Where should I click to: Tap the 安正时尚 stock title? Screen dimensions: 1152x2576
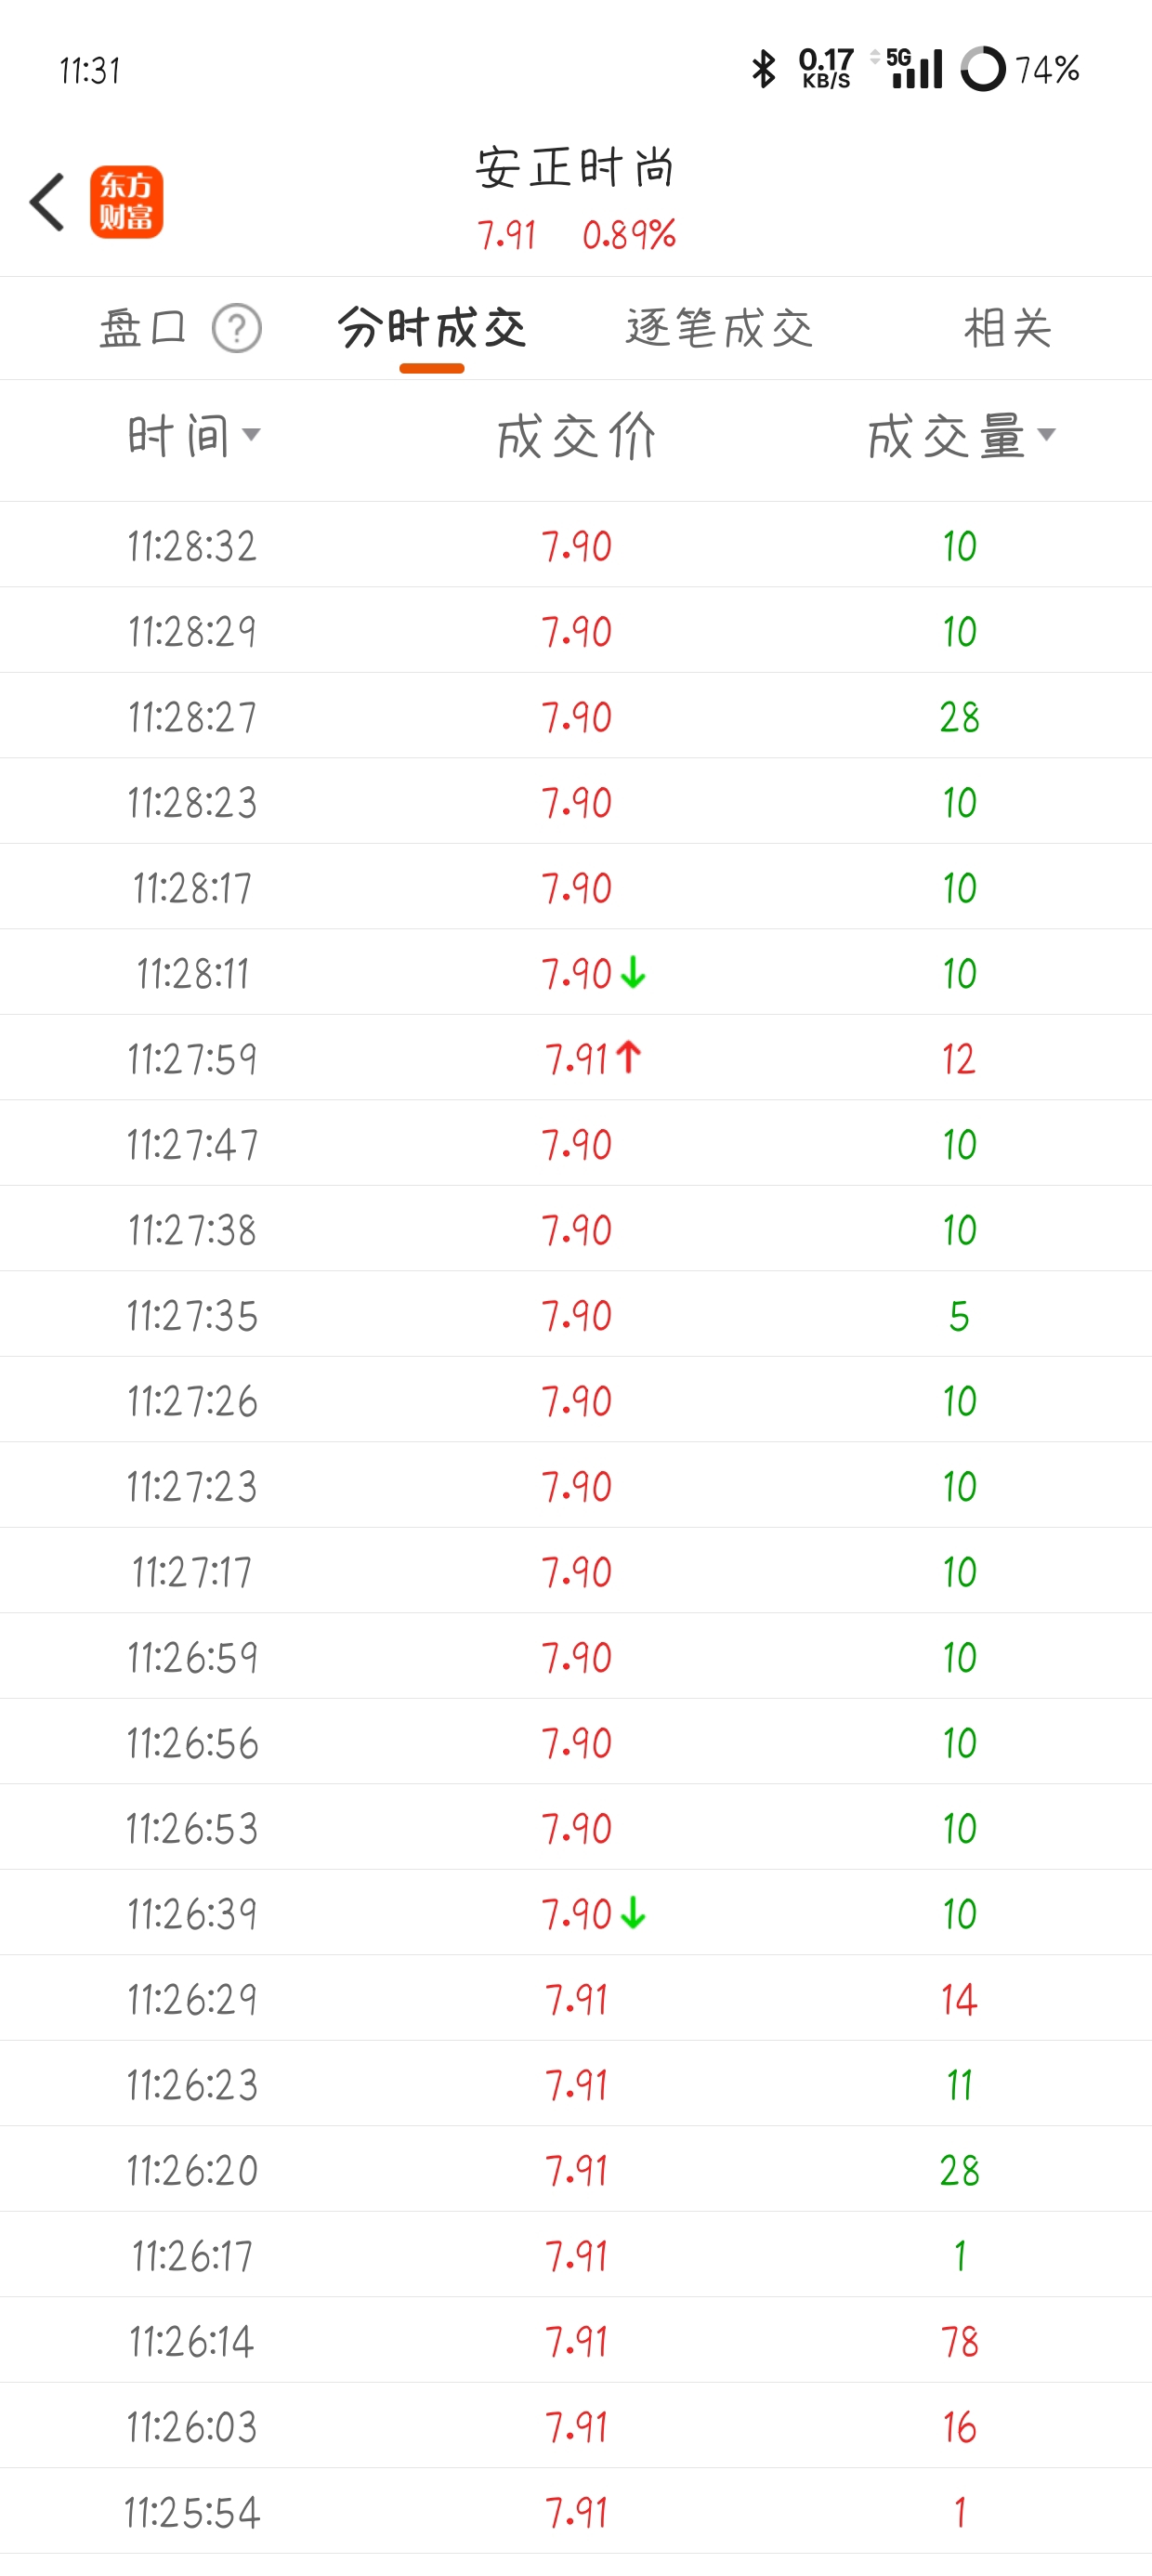pyautogui.click(x=576, y=167)
